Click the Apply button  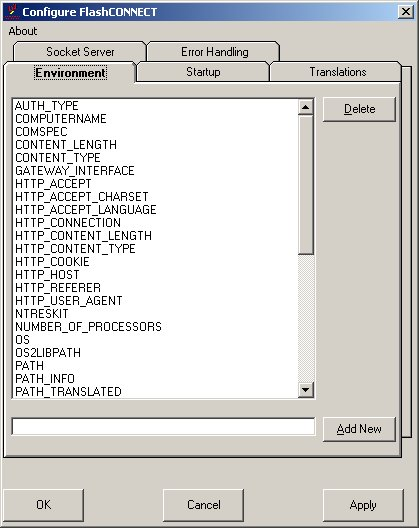click(363, 505)
